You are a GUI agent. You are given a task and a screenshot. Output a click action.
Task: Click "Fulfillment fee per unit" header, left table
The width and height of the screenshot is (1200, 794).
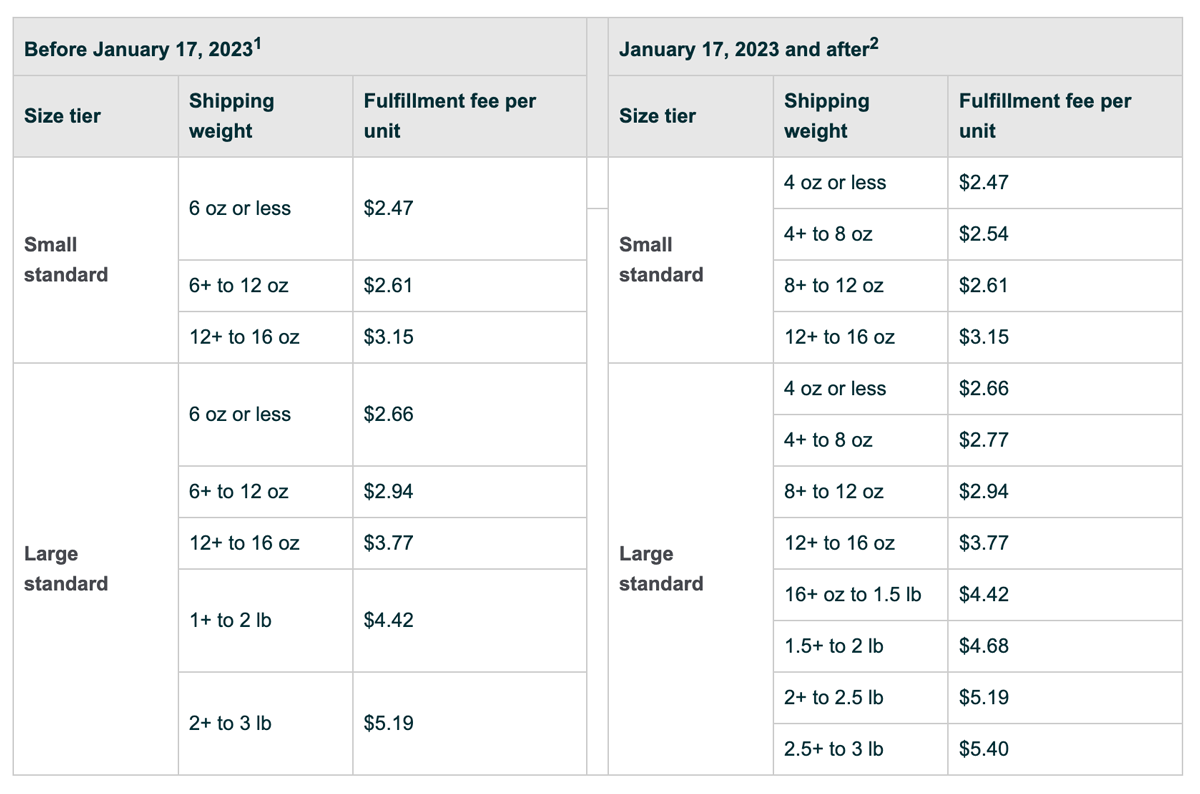[449, 116]
